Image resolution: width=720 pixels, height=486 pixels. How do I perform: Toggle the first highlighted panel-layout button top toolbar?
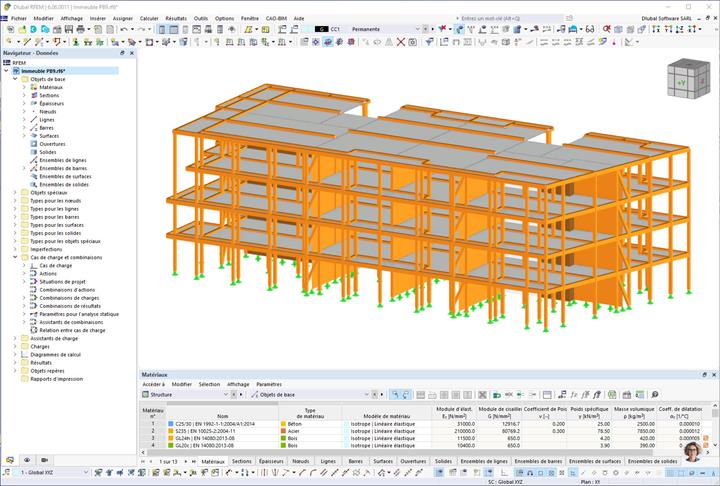162,29
